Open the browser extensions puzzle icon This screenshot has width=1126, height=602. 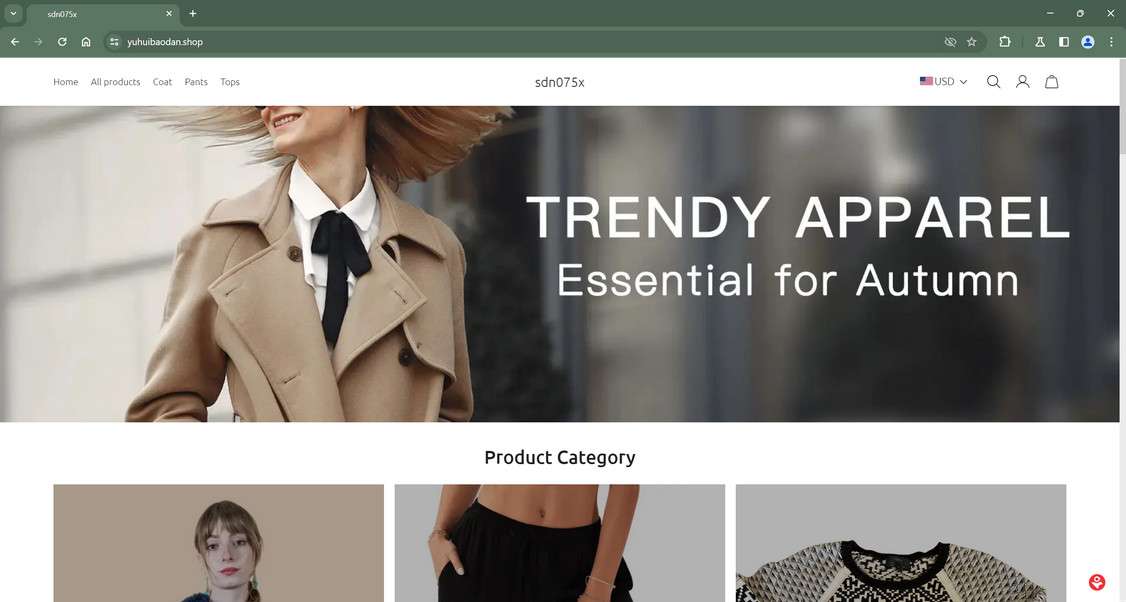point(1005,42)
